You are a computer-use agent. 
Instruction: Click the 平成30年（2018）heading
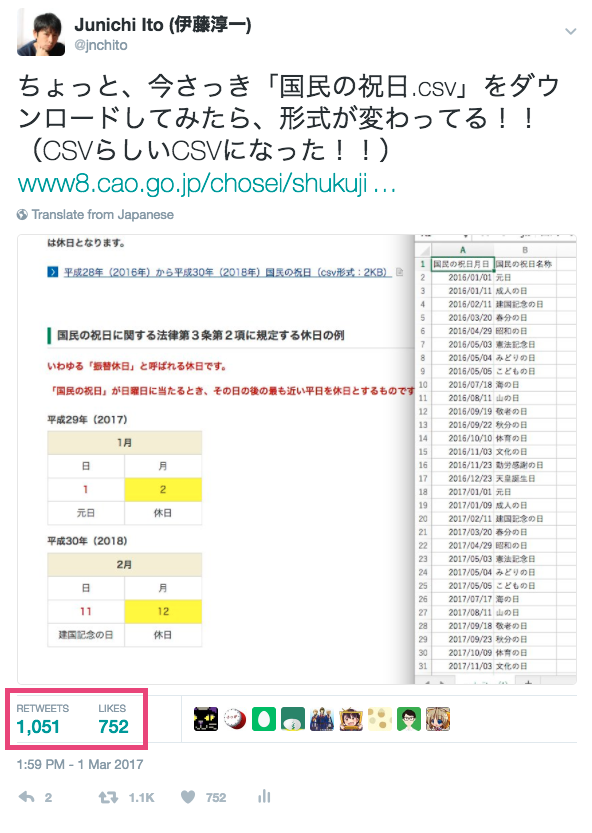tap(88, 541)
